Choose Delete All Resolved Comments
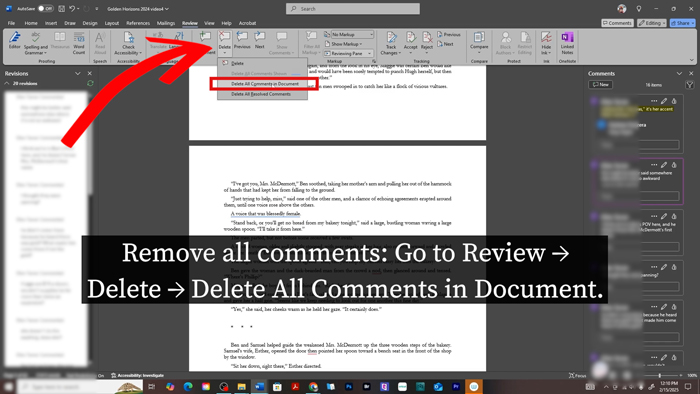This screenshot has width=700, height=394. pos(262,94)
